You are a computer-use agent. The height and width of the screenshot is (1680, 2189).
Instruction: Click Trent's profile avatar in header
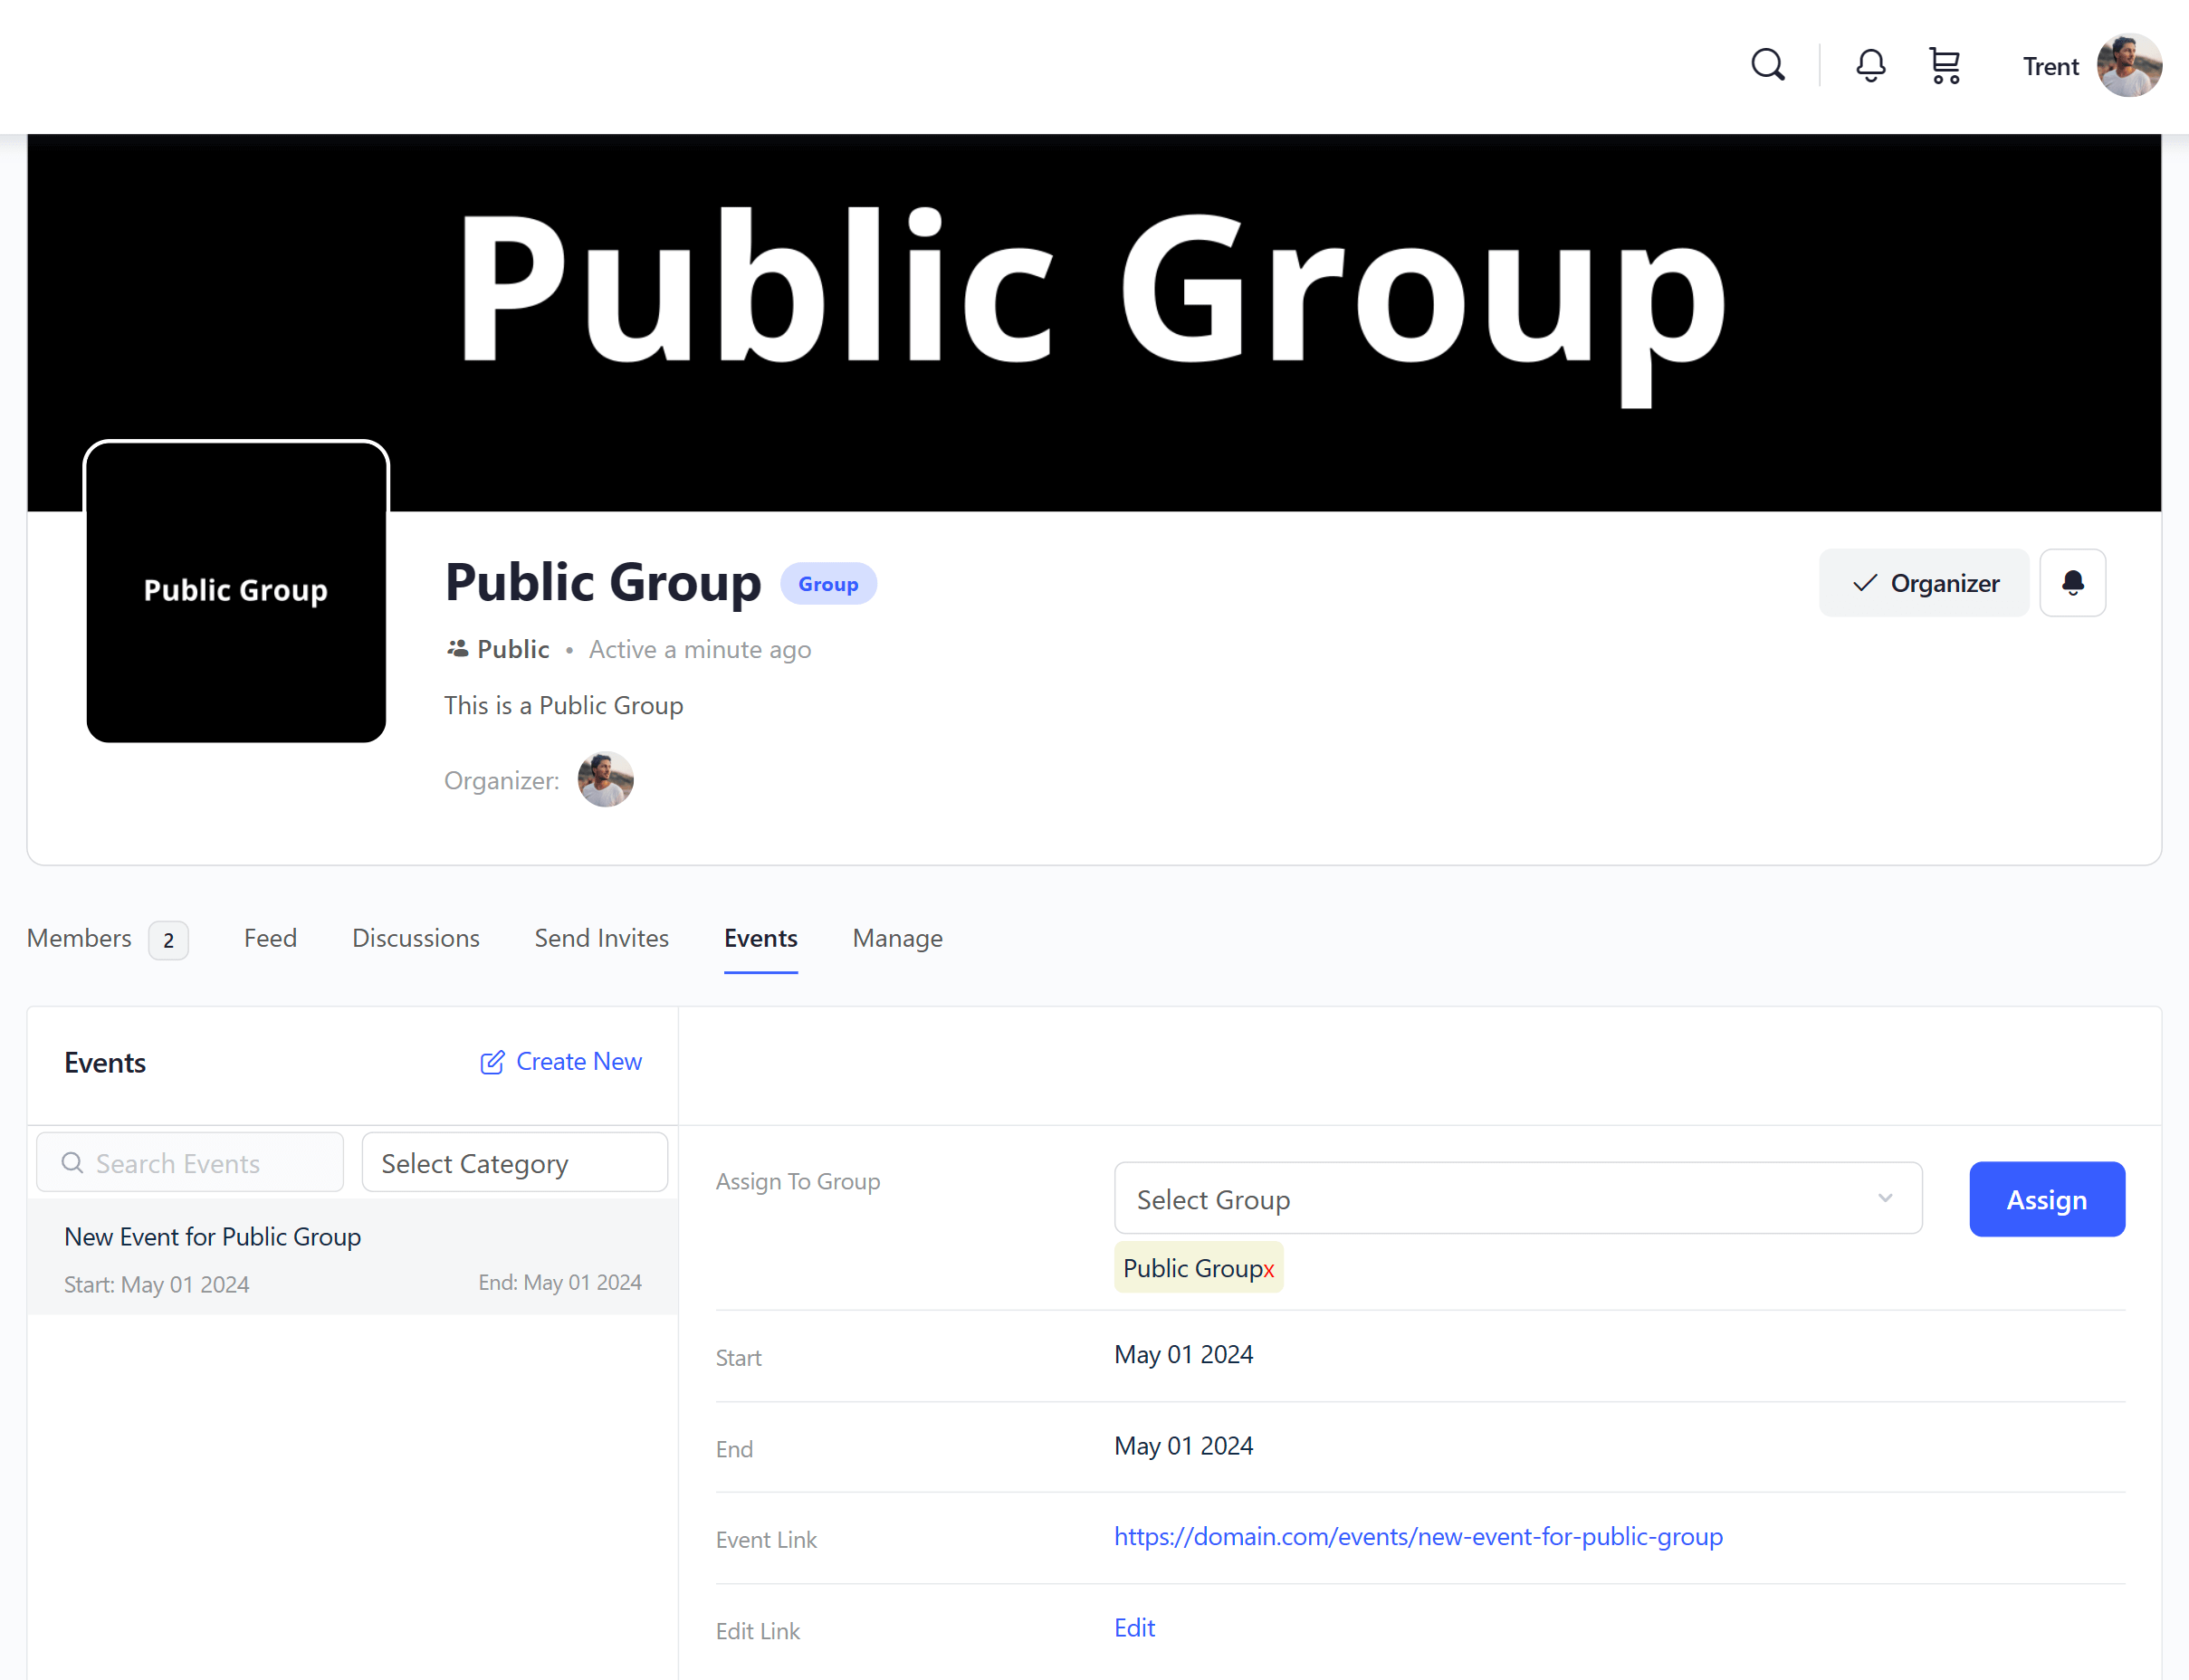point(2128,66)
